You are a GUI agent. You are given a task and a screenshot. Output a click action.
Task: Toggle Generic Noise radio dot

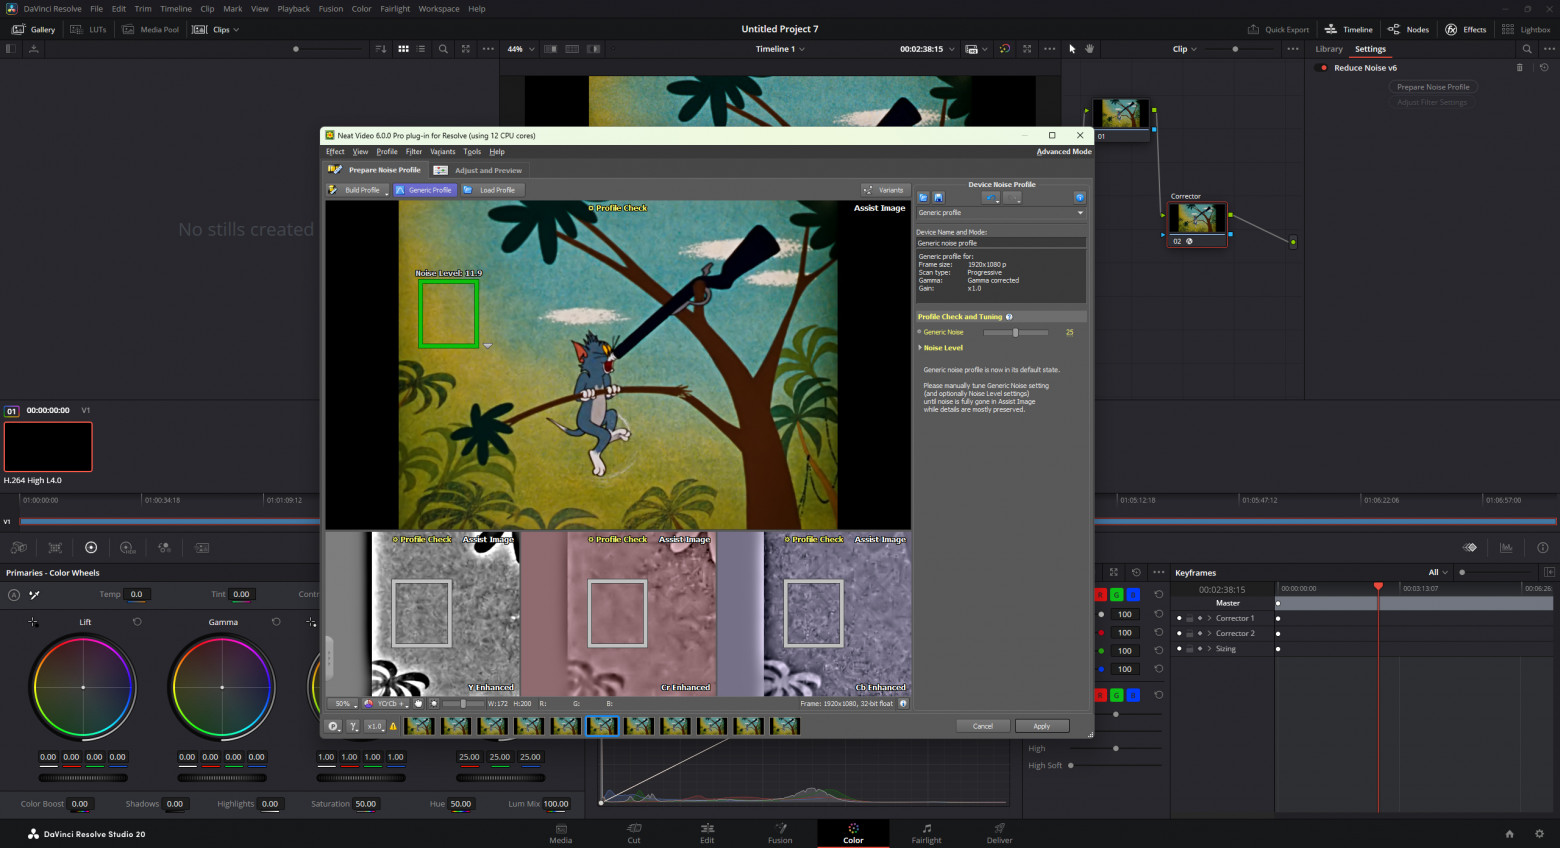click(919, 332)
